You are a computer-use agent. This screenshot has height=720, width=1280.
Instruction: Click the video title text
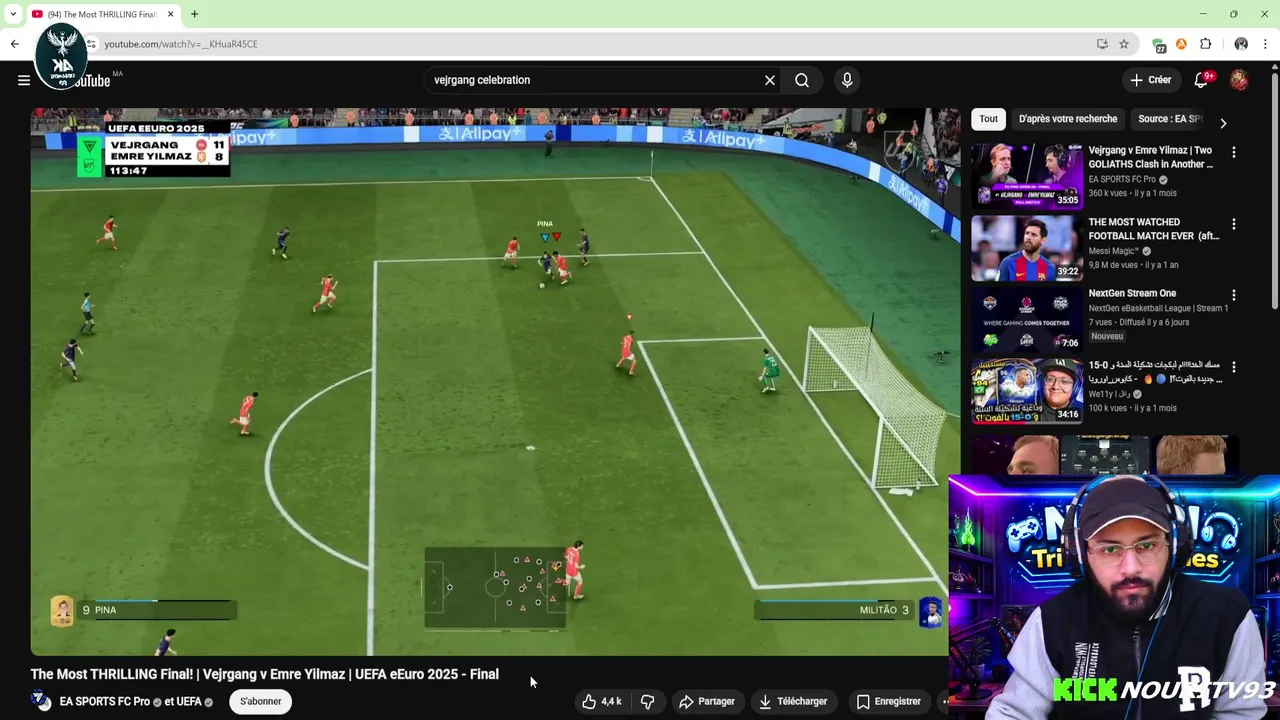point(265,674)
